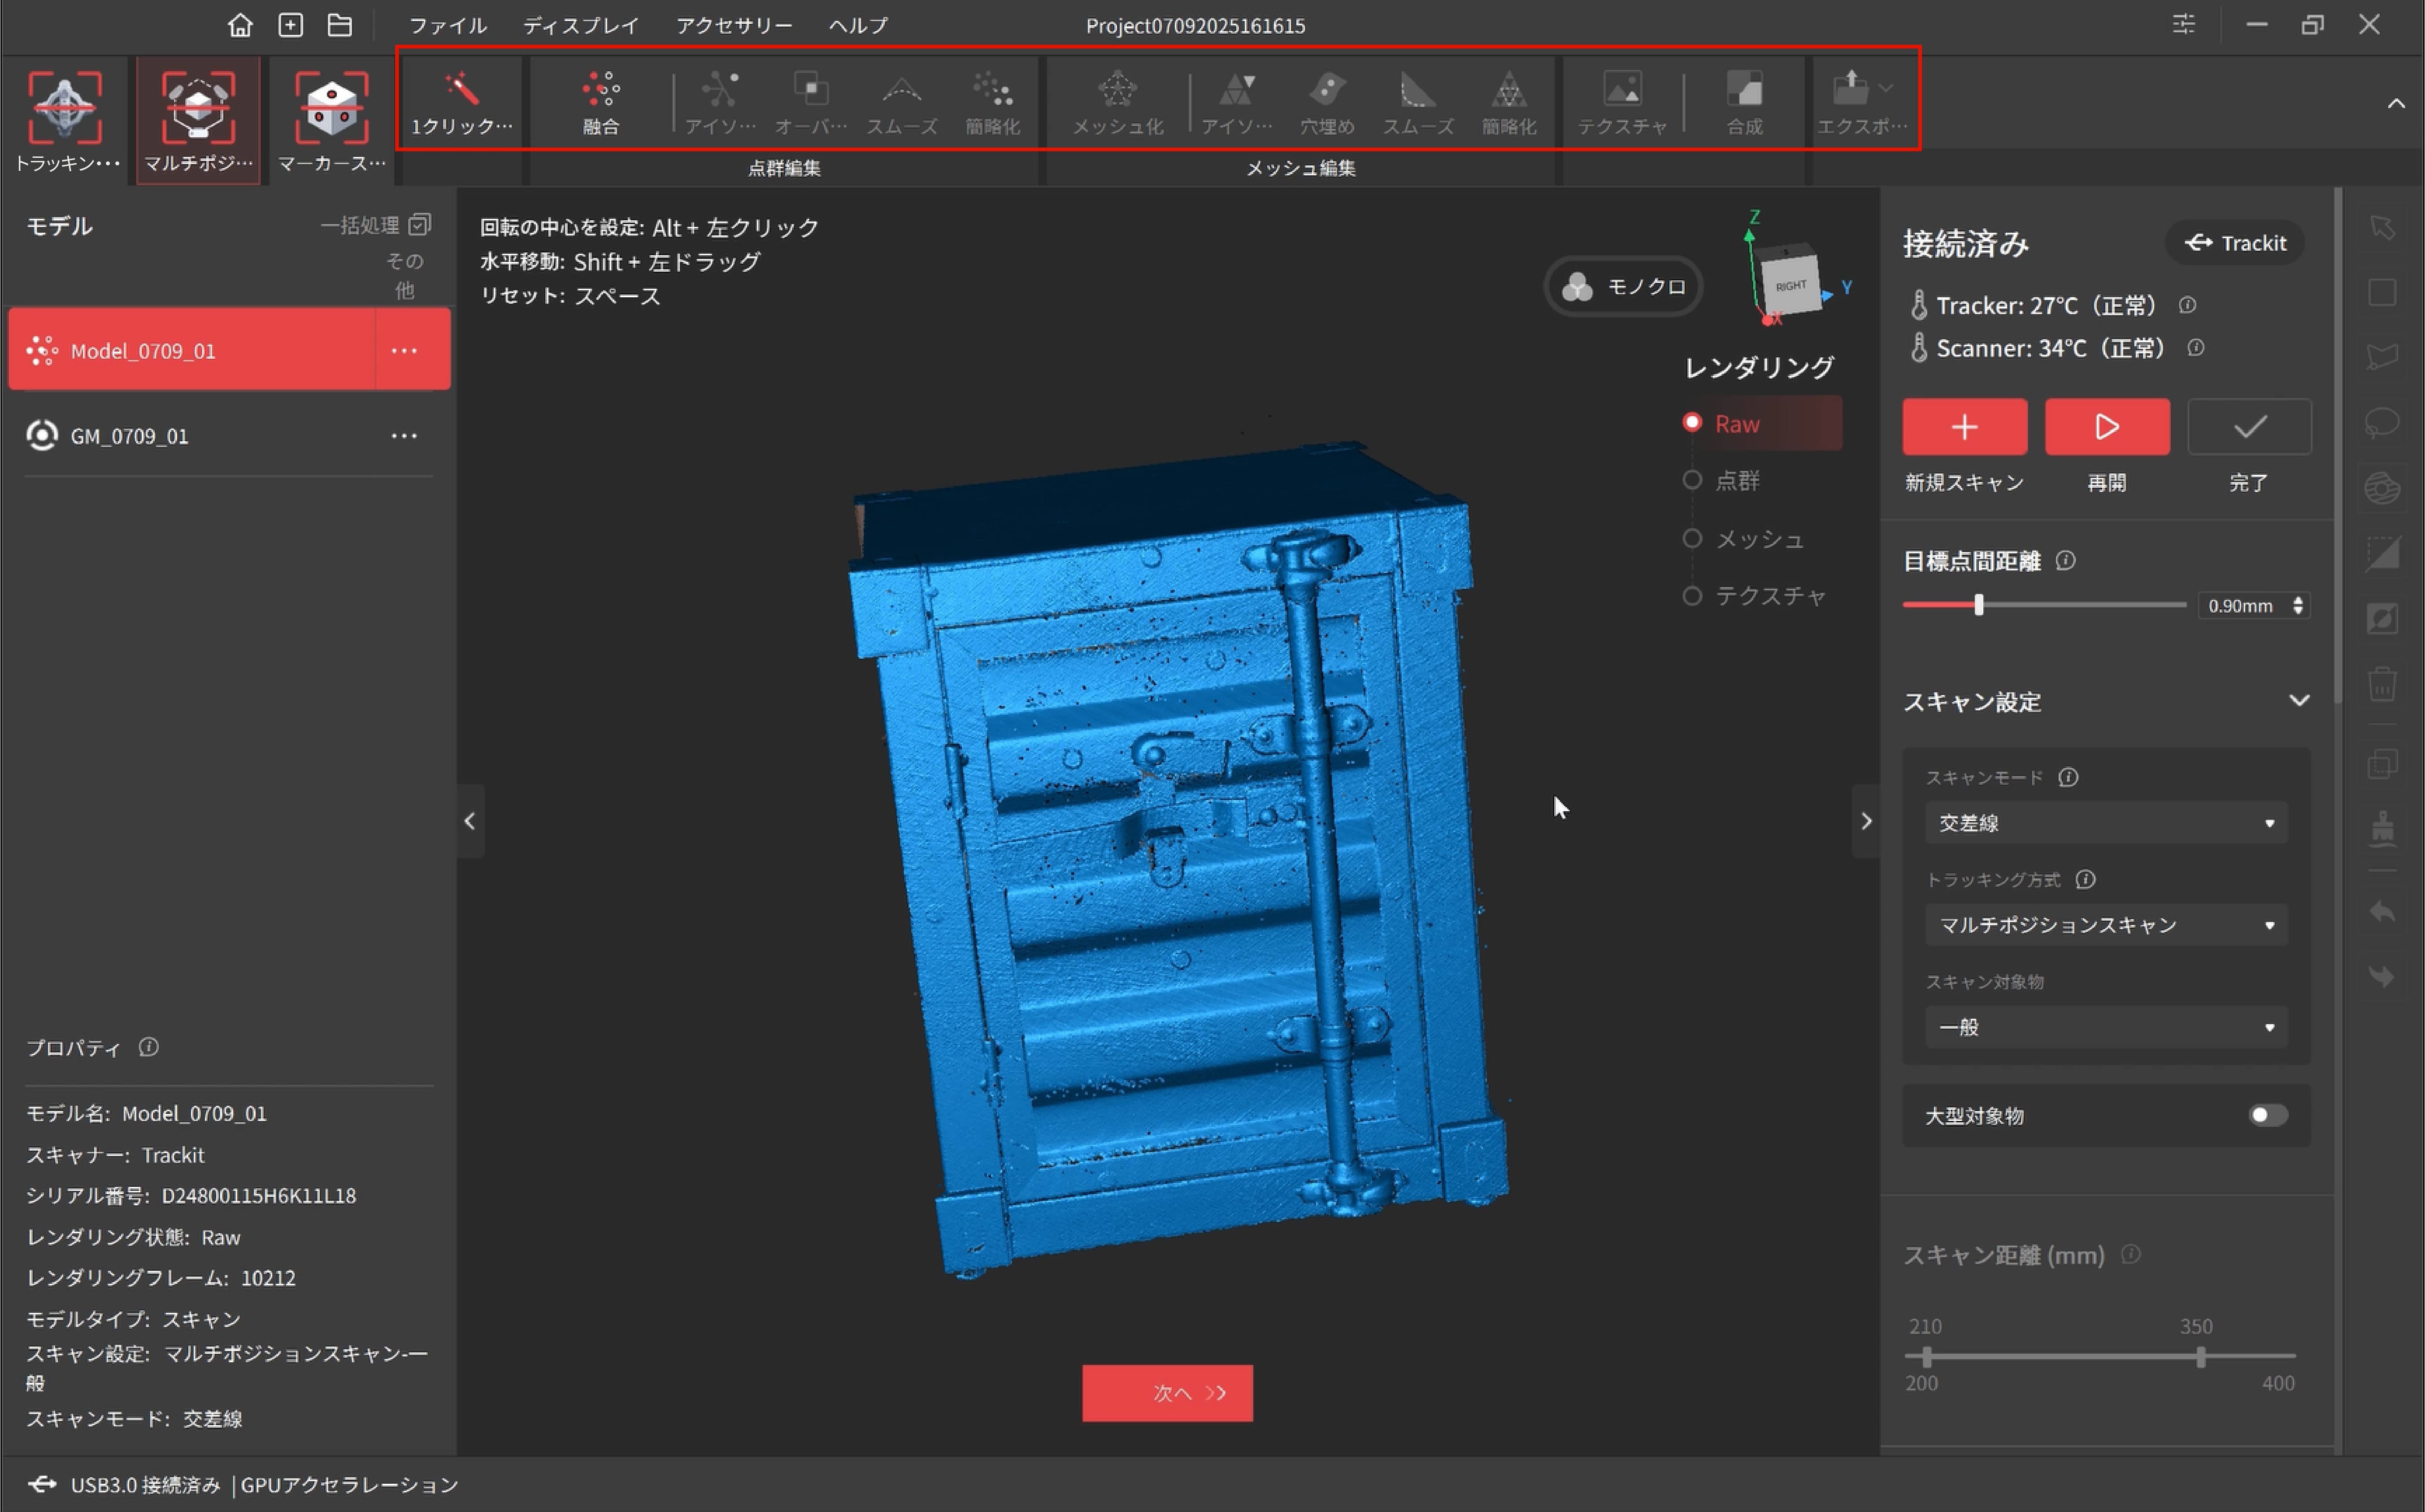Click the 目標点間距離 slider handle

pyautogui.click(x=1978, y=605)
